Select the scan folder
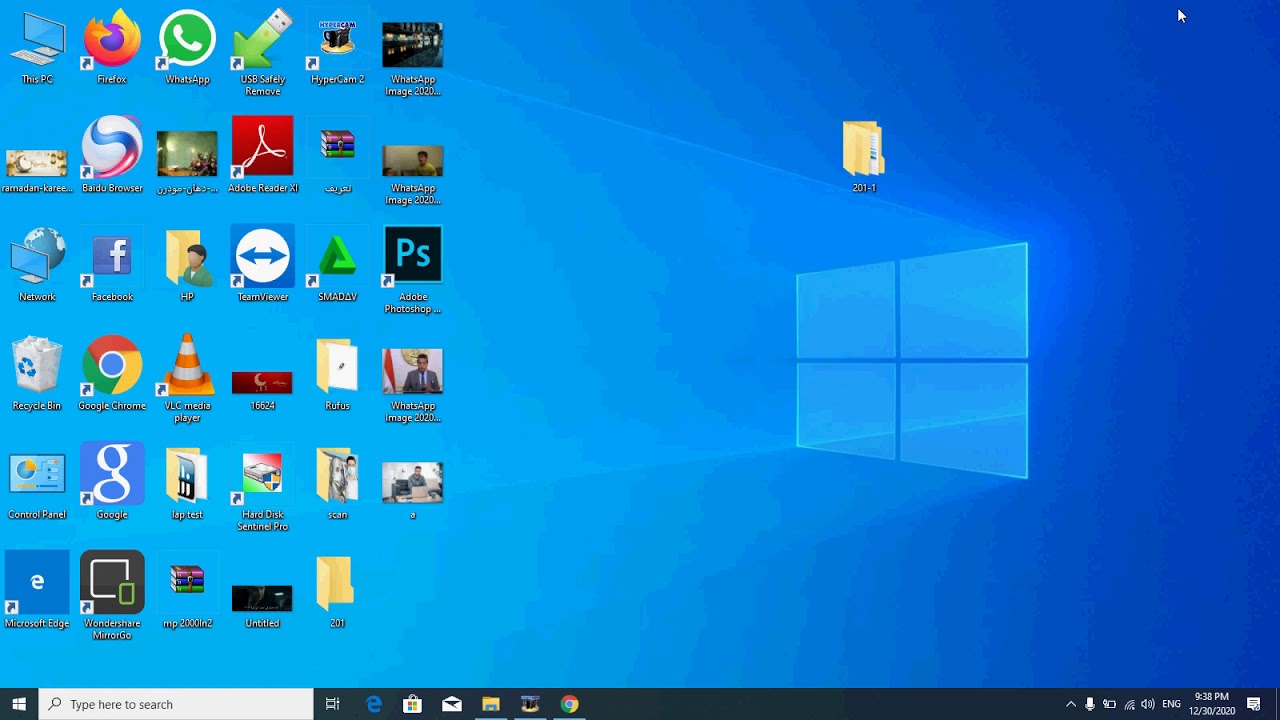Viewport: 1280px width, 720px height. point(337,482)
